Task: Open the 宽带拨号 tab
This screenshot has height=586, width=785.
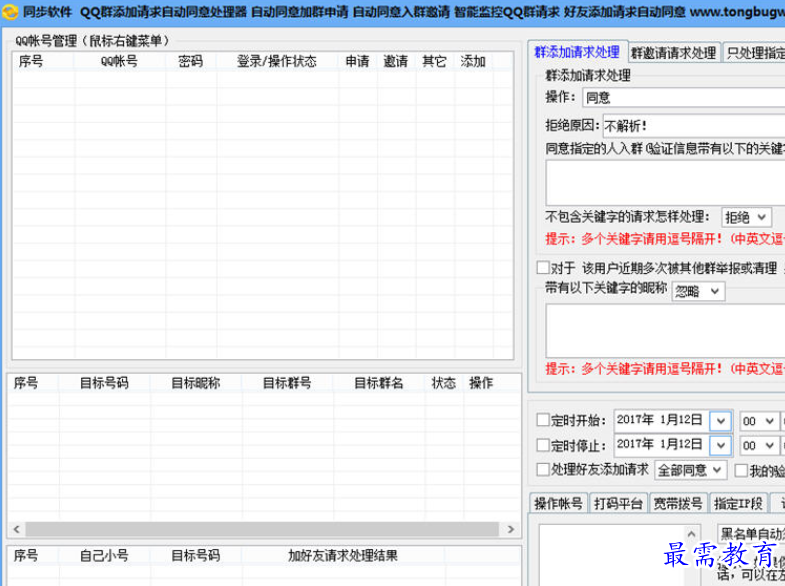Action: tap(678, 503)
